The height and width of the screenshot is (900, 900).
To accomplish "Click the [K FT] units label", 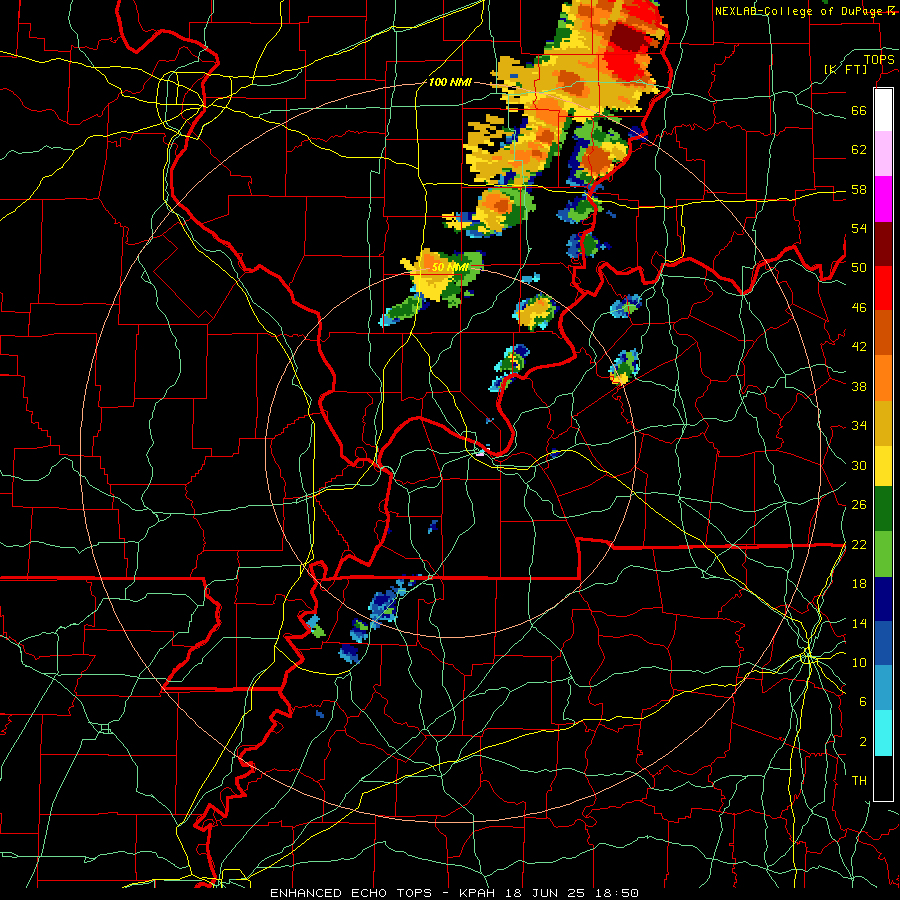I will (845, 69).
